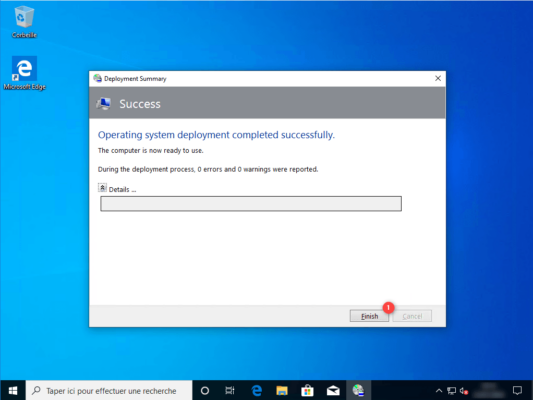The image size is (533, 400).
Task: Click the empty Details text box
Action: click(251, 204)
